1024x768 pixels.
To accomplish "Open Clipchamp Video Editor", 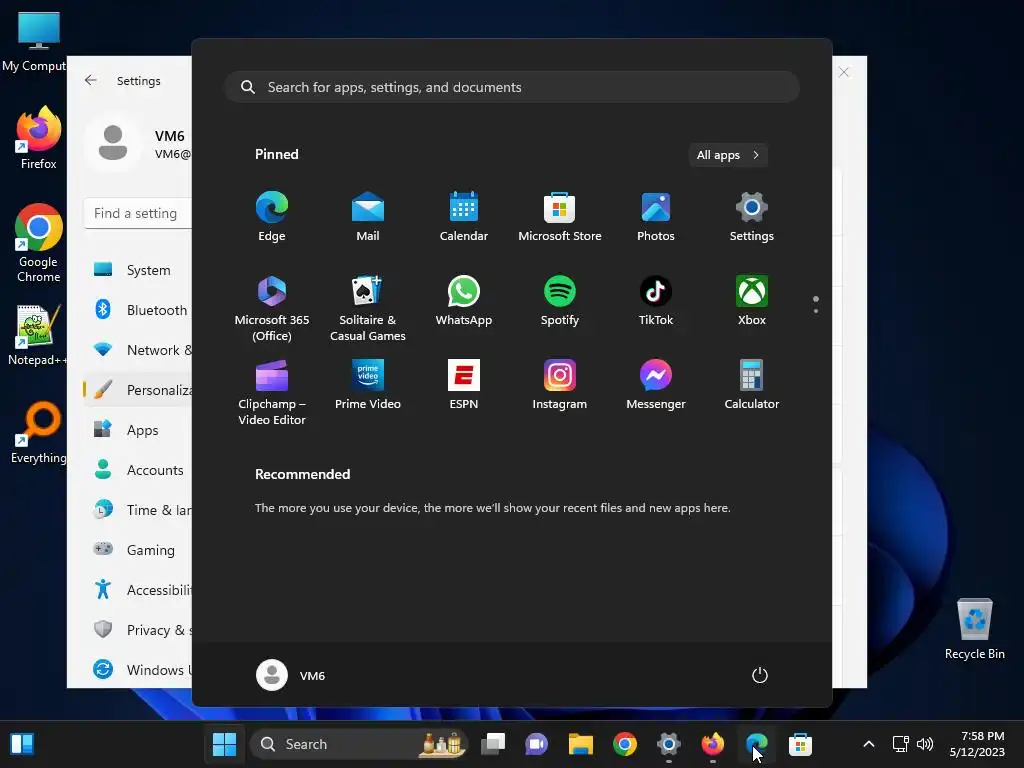I will point(272,392).
